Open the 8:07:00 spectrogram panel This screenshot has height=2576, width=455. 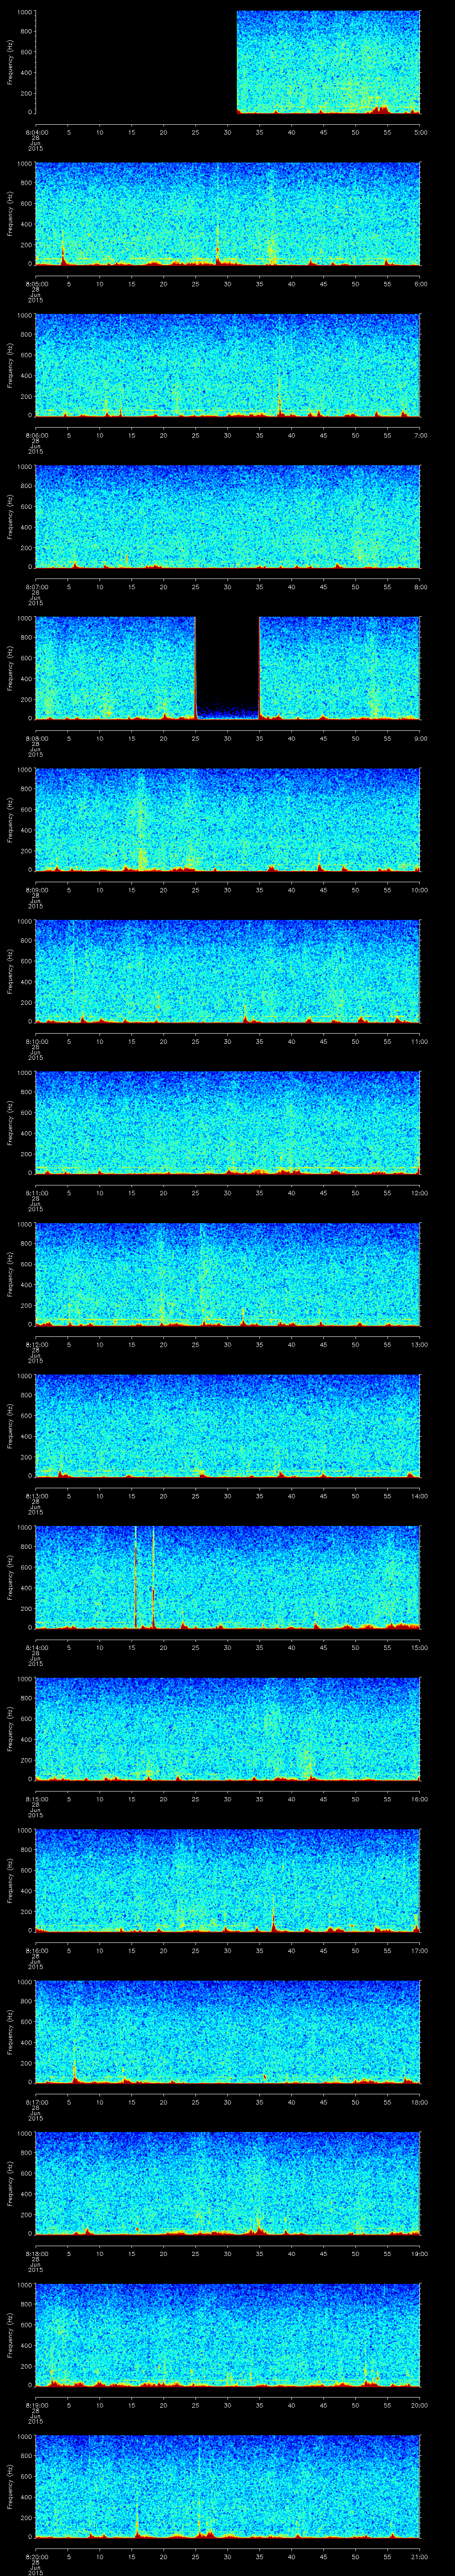[x=228, y=516]
